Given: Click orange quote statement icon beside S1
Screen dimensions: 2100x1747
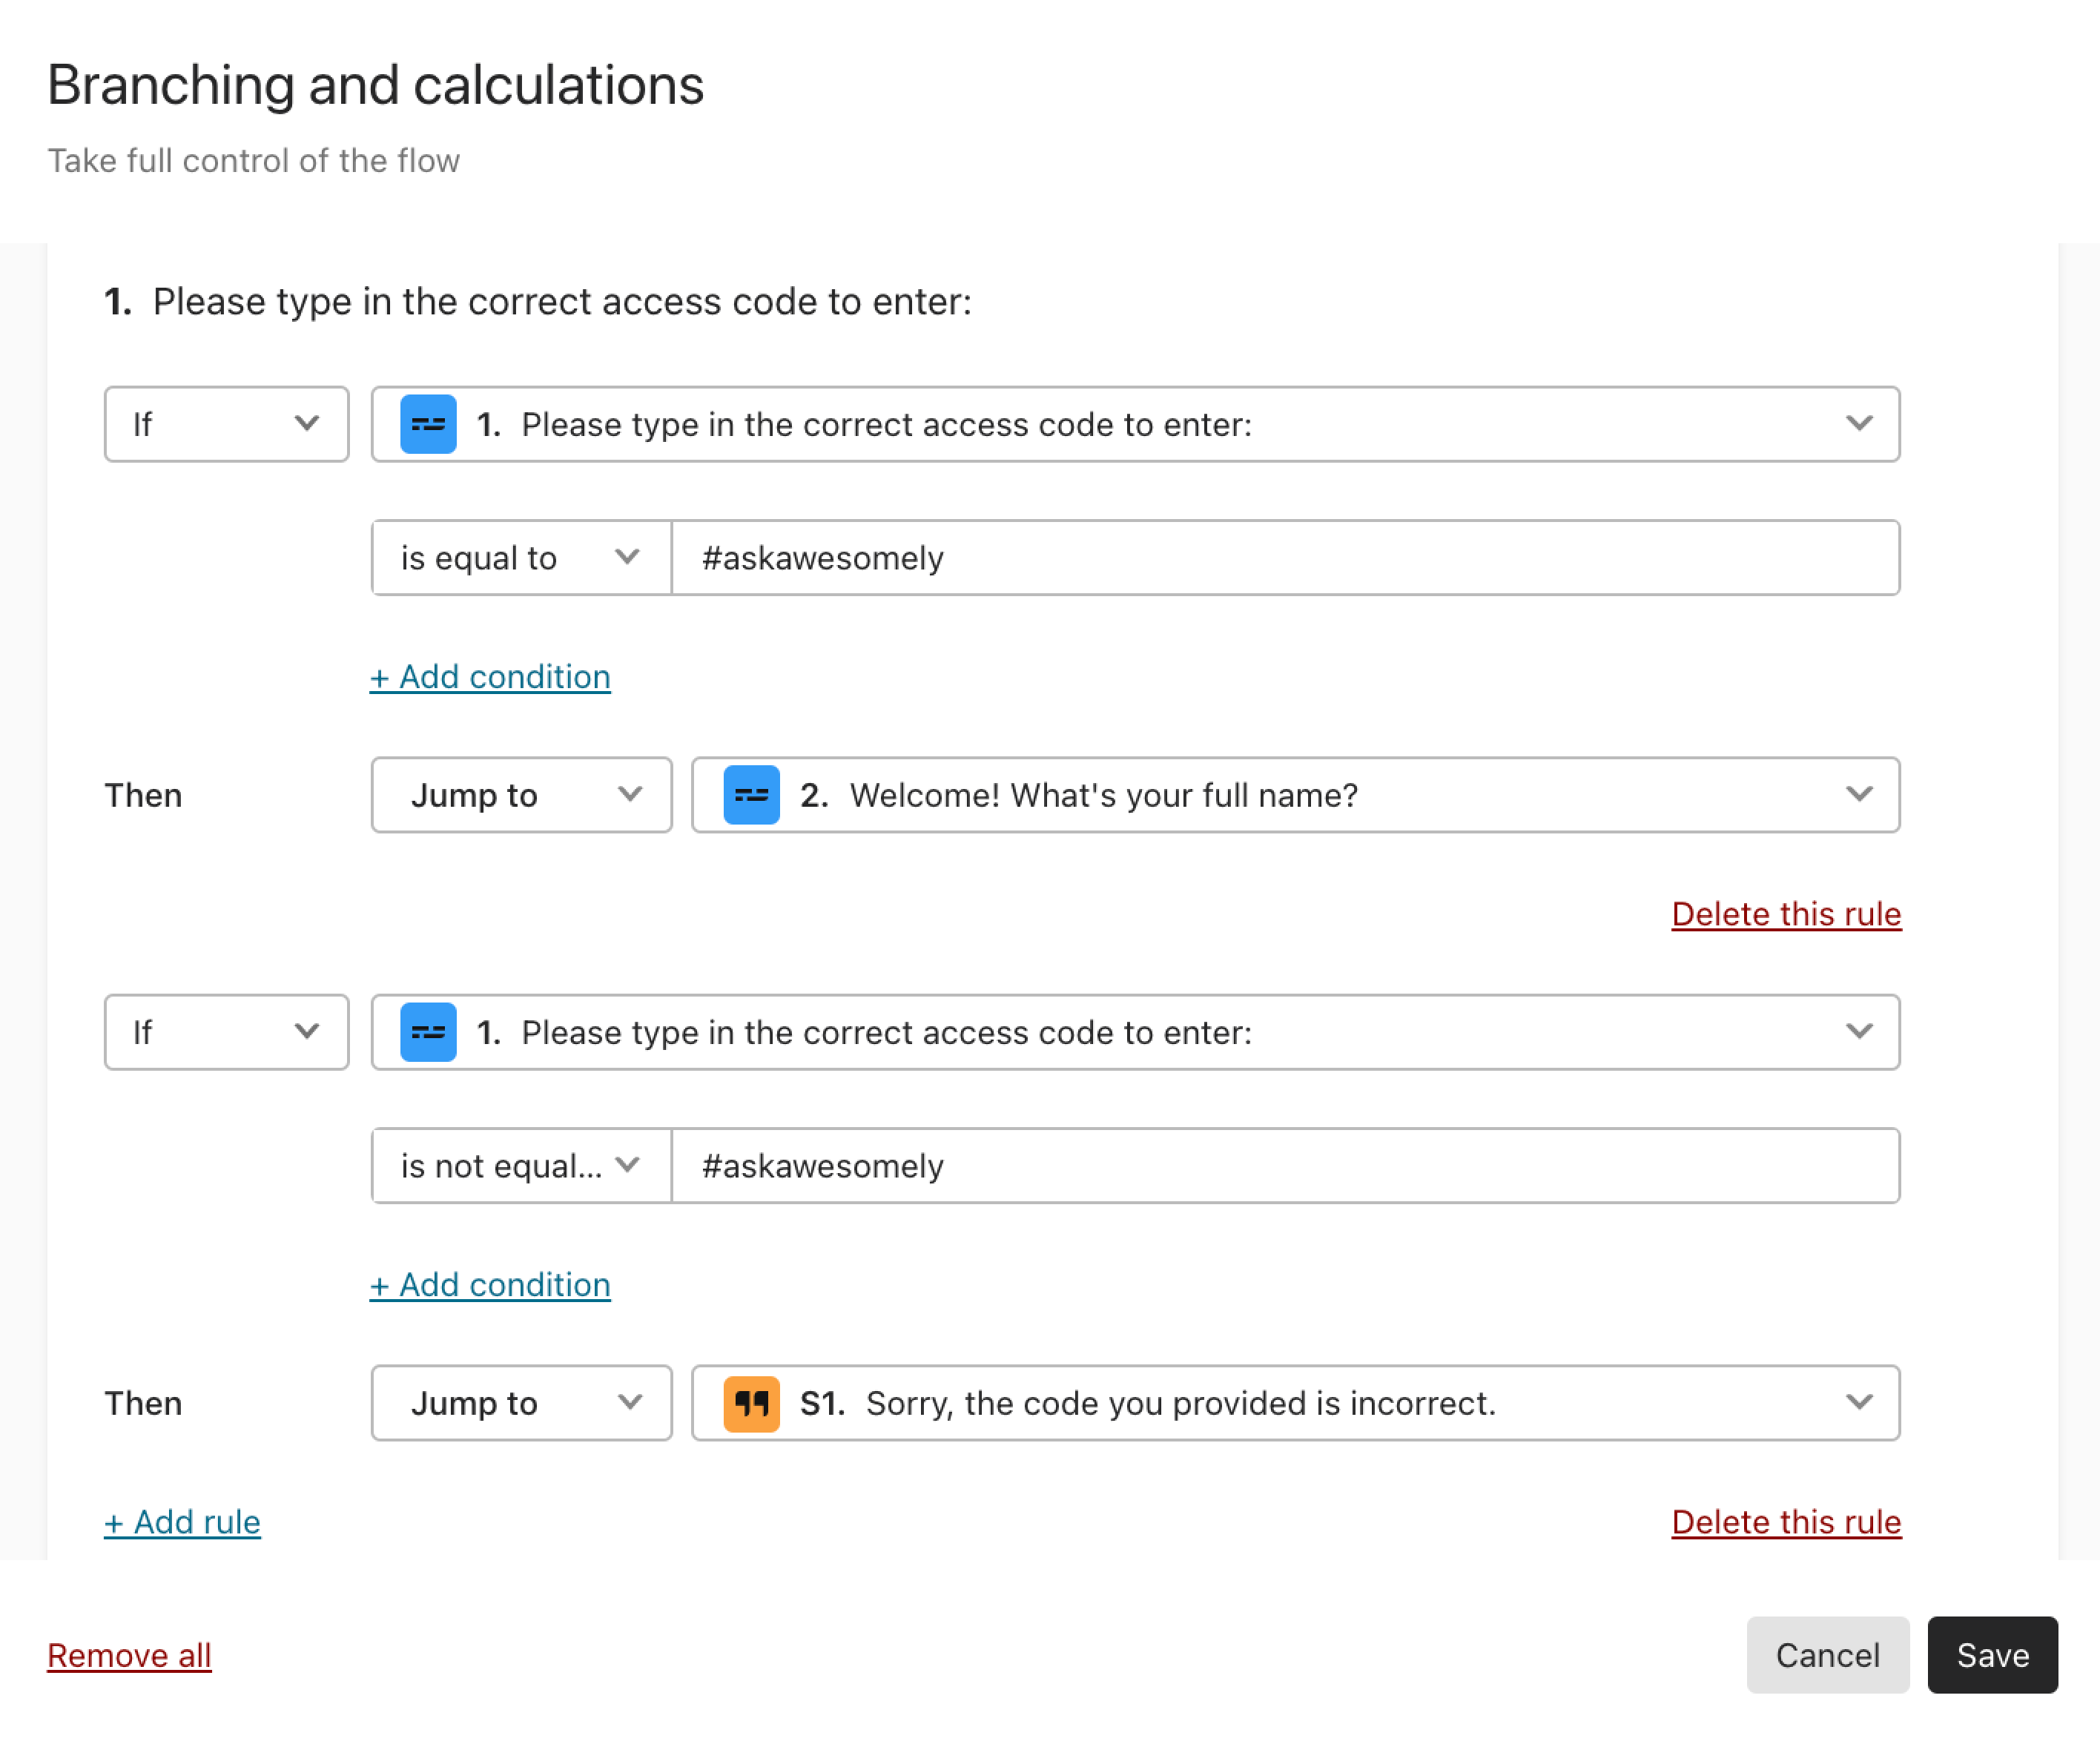Looking at the screenshot, I should [x=751, y=1403].
